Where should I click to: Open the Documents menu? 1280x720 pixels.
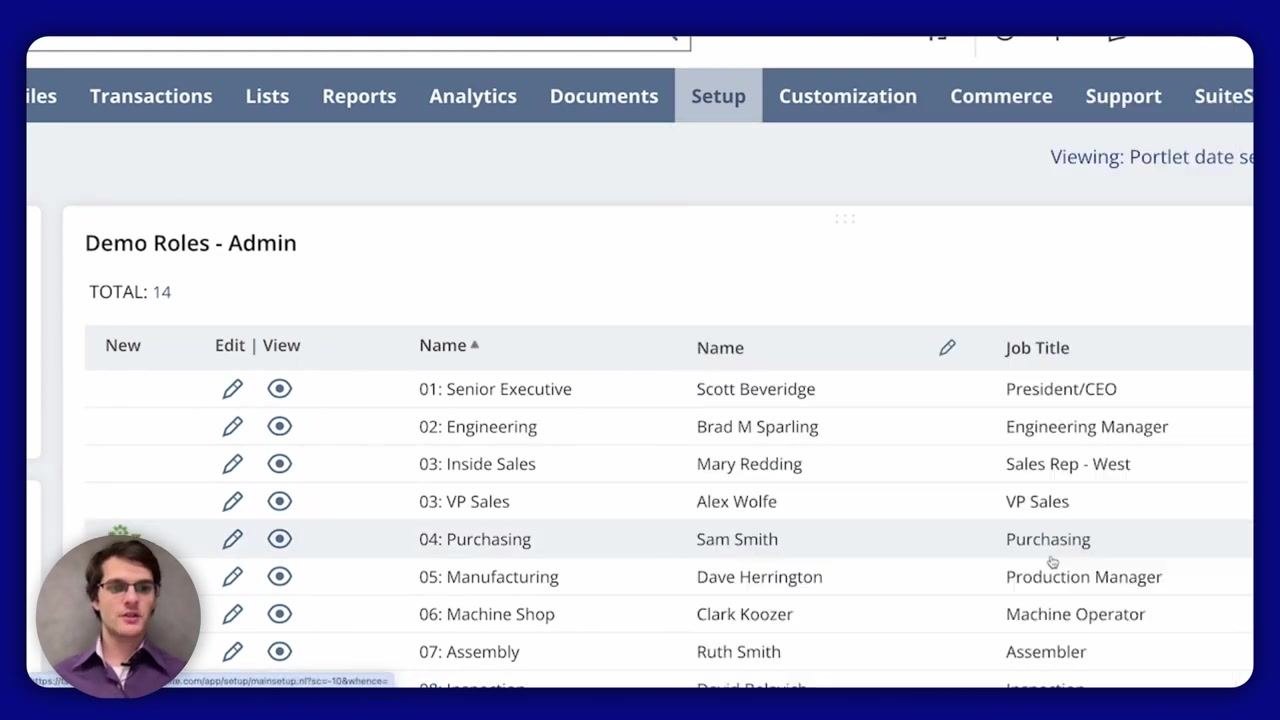click(x=604, y=96)
